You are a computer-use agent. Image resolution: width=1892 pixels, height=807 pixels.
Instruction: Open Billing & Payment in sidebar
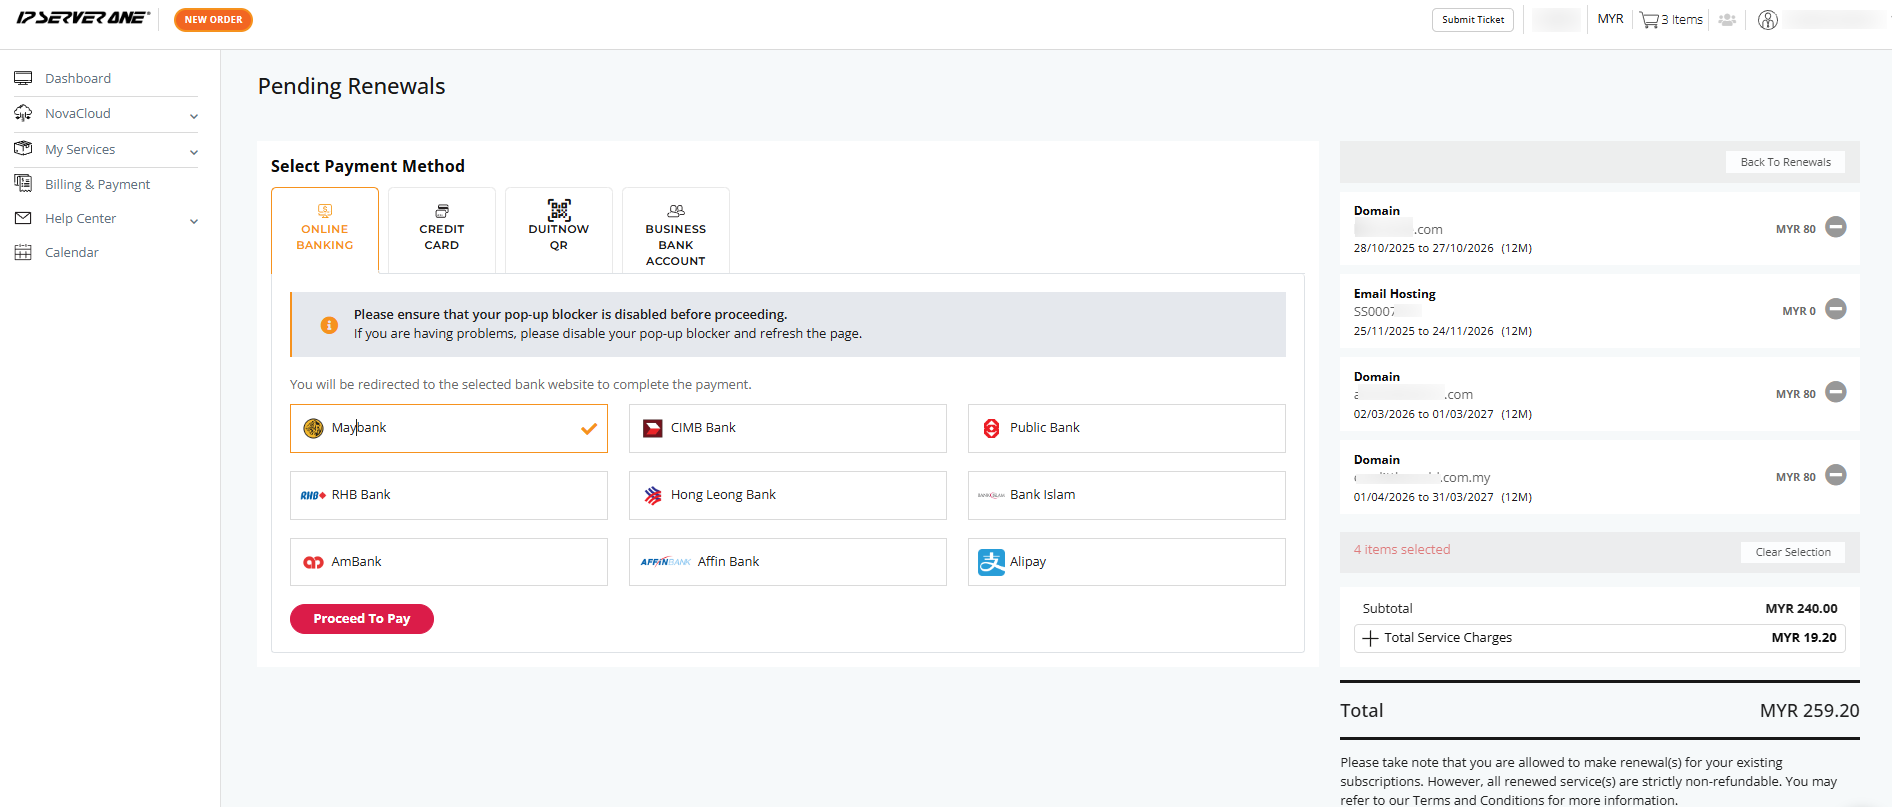97,184
